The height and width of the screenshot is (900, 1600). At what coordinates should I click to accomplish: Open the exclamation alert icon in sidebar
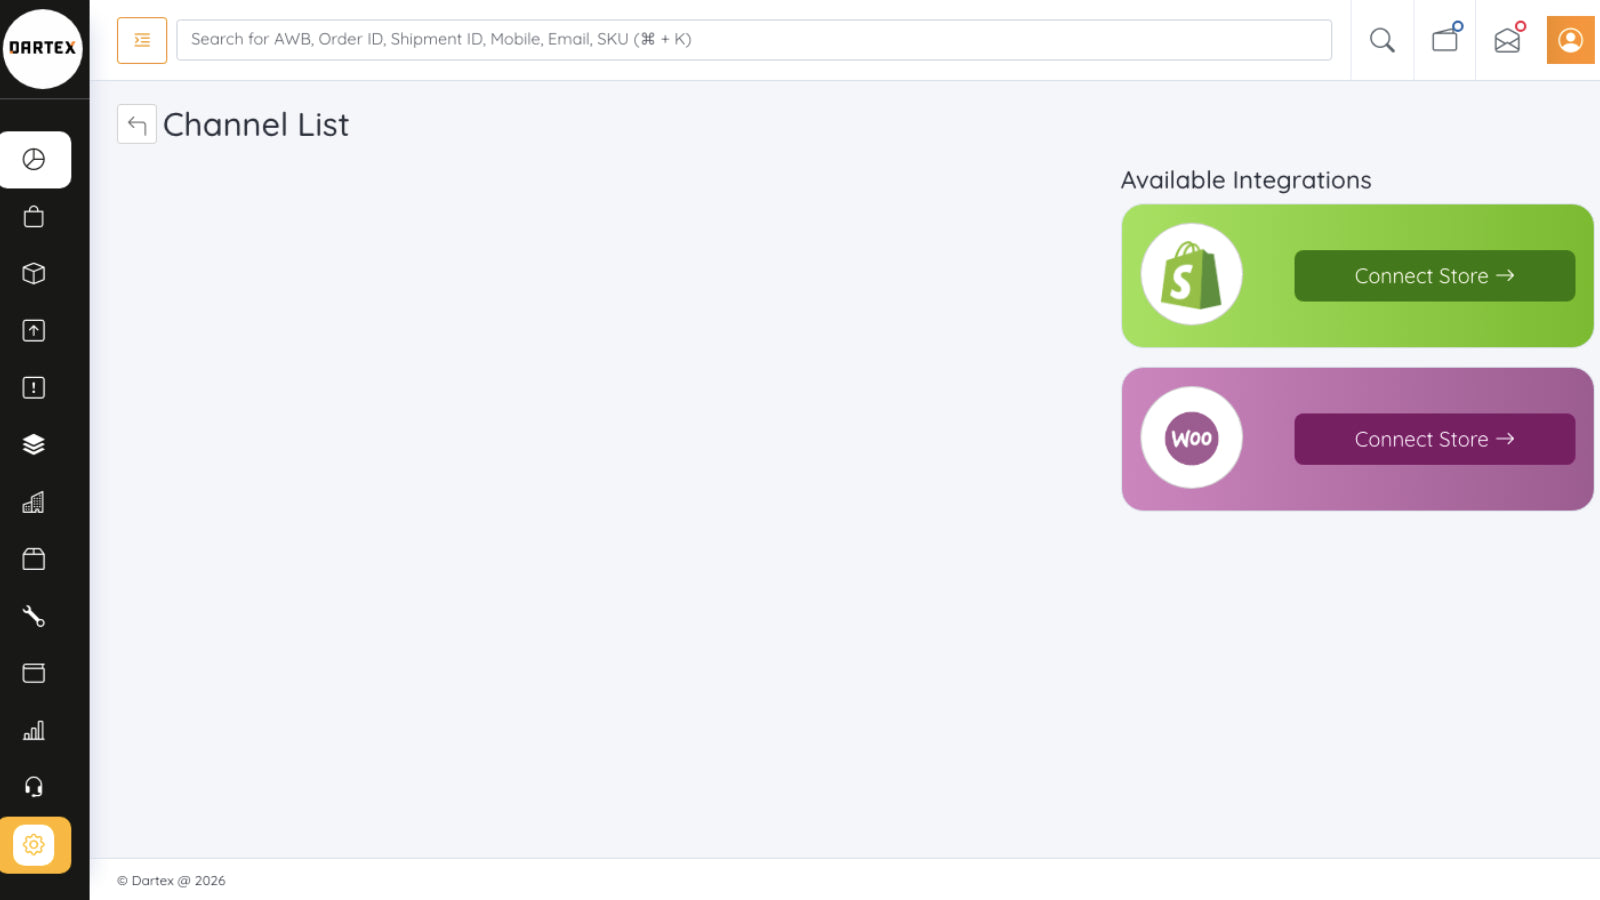34,388
